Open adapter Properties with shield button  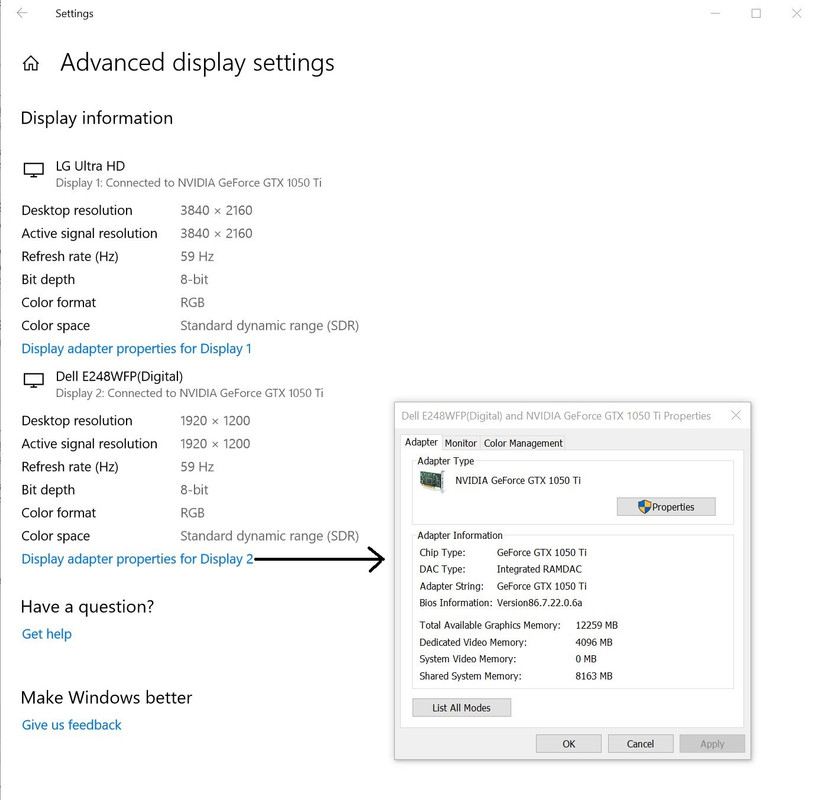666,507
